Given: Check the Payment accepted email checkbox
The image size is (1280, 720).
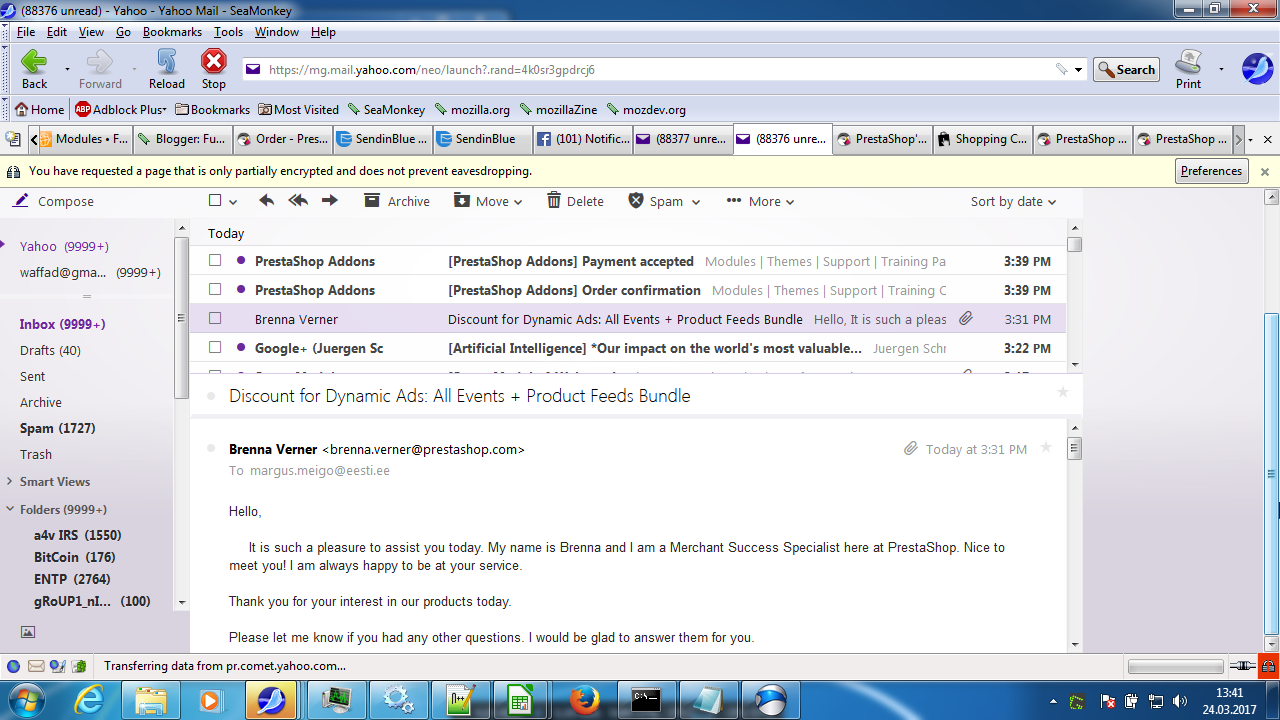Looking at the screenshot, I should coord(215,261).
